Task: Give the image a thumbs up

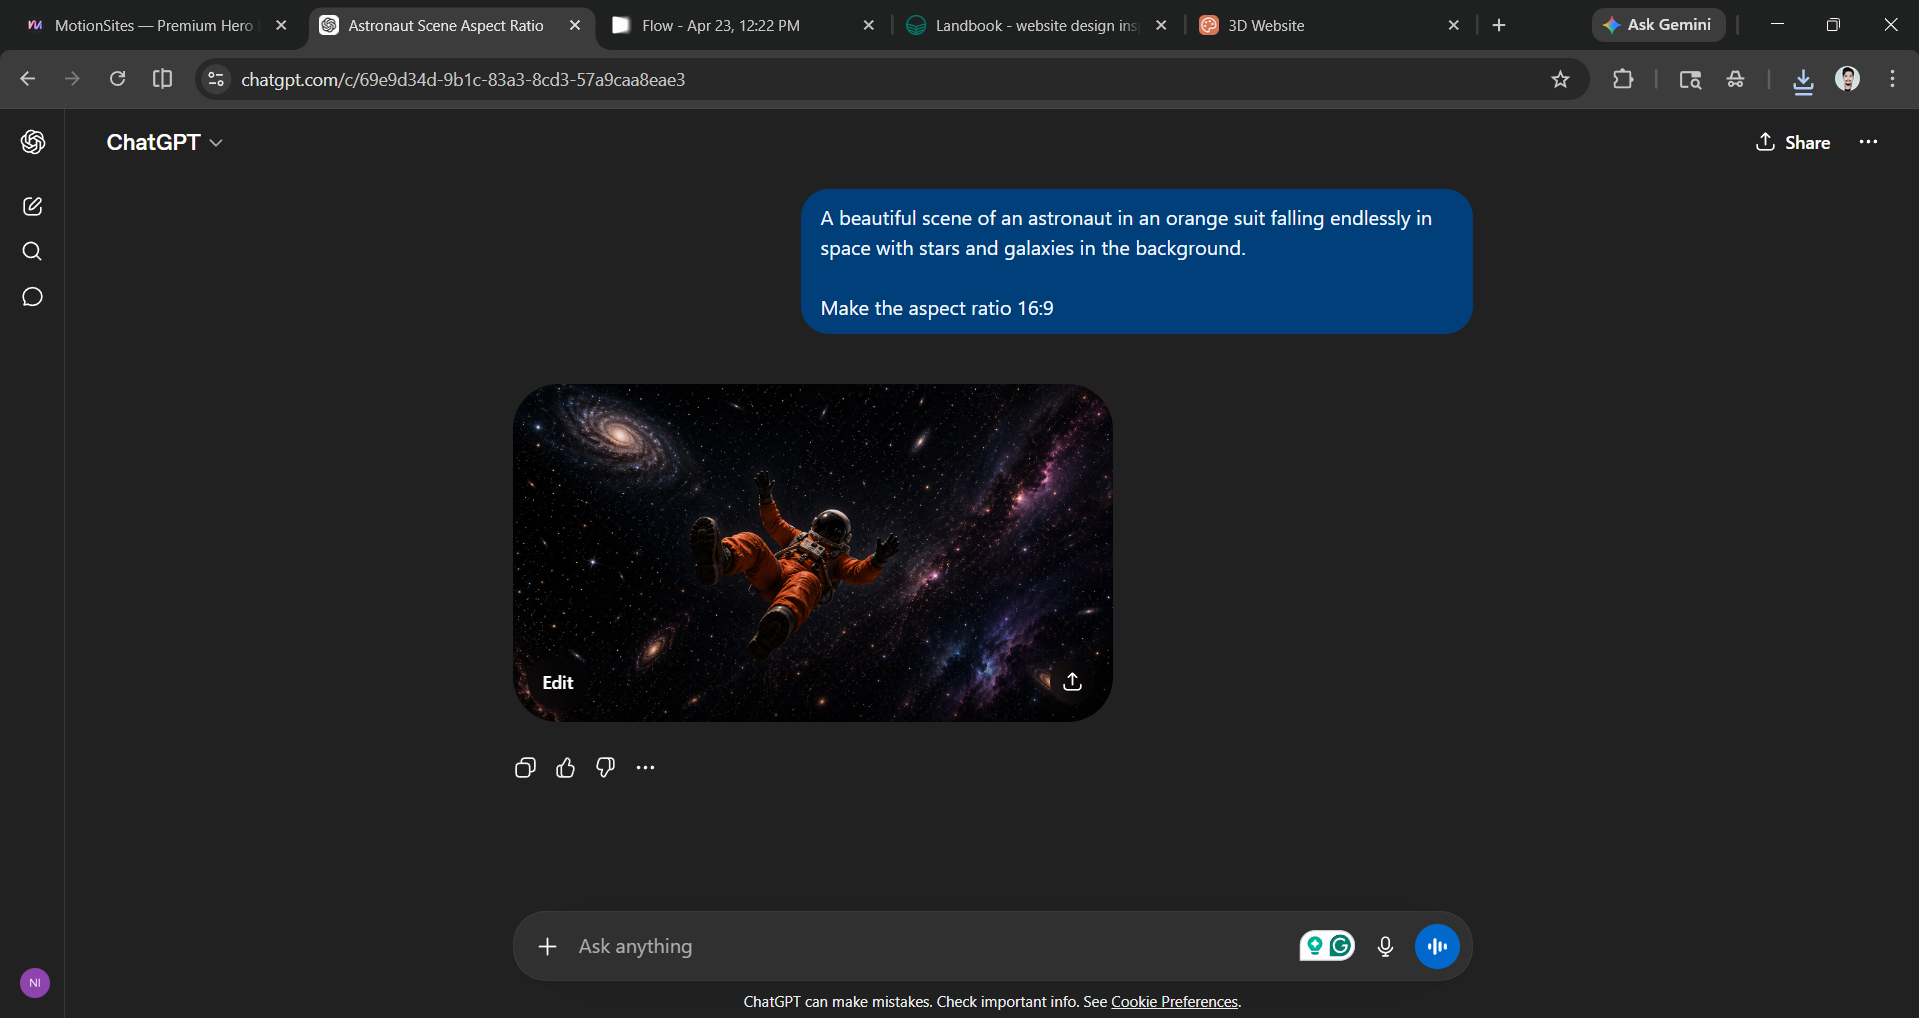Action: (x=564, y=768)
